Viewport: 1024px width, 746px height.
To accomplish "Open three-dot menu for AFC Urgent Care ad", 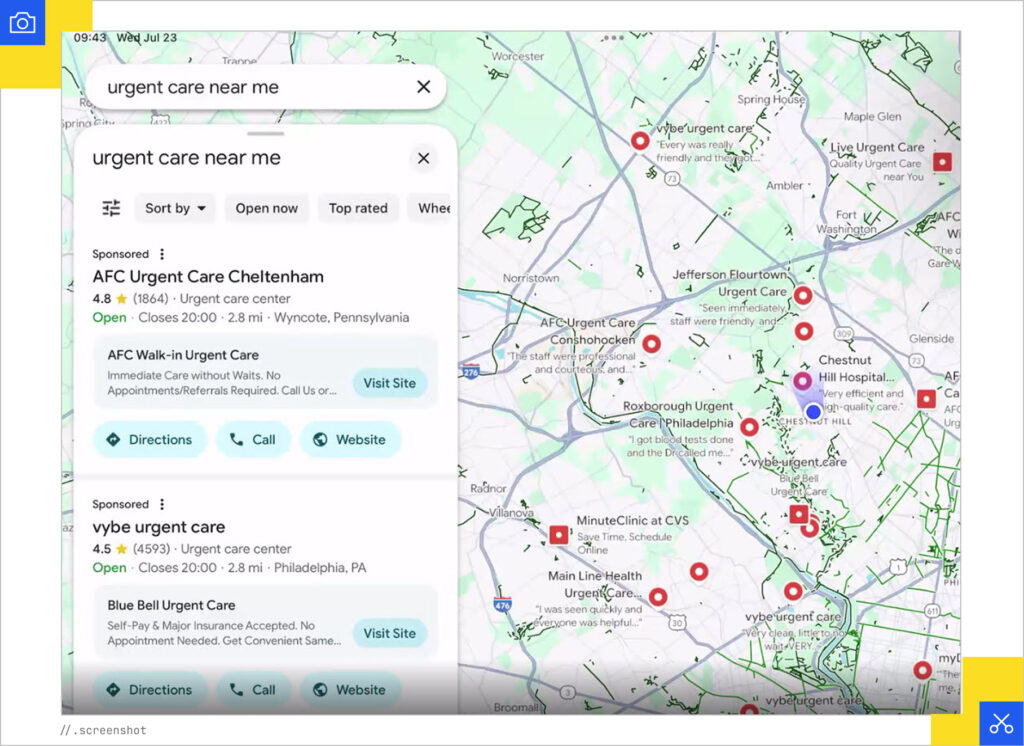I will [x=162, y=254].
